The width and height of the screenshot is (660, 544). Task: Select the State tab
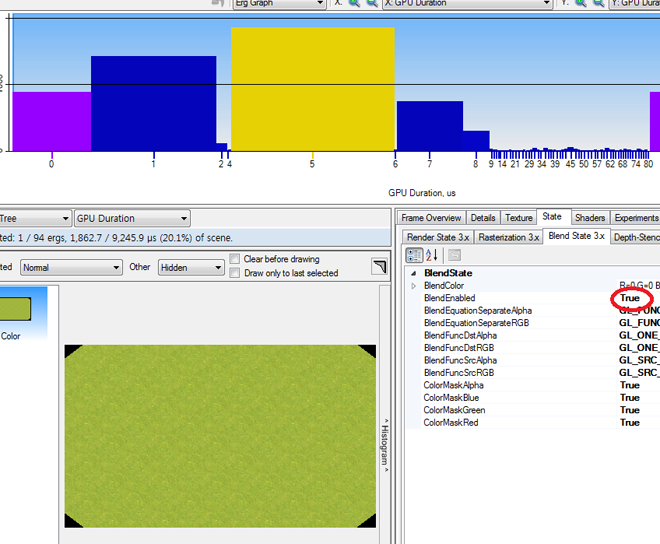552,216
